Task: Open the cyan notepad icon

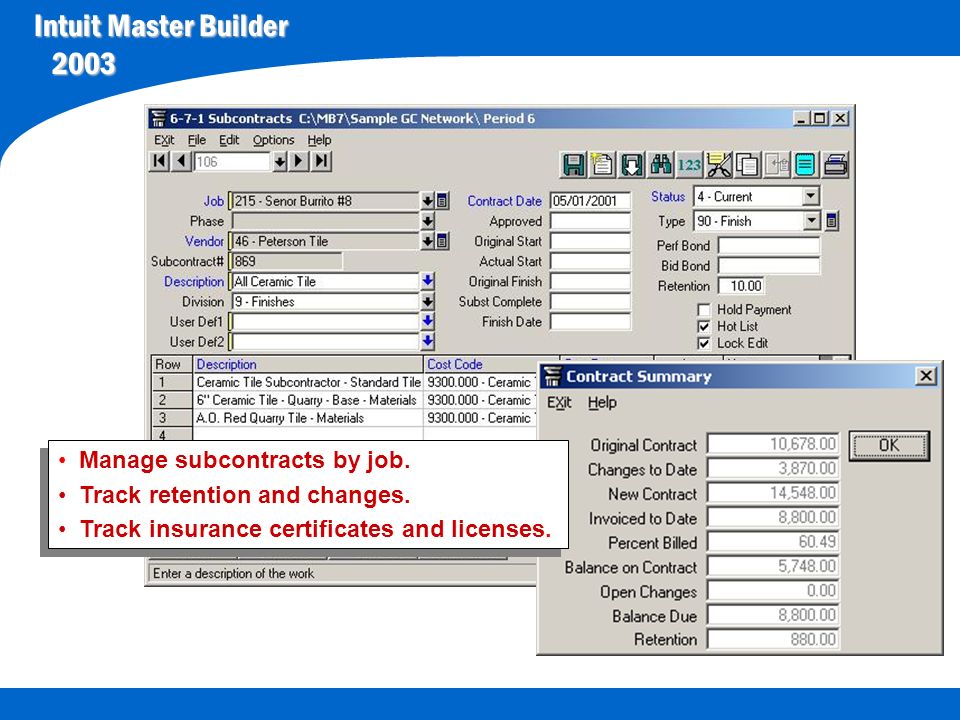Action: click(x=806, y=165)
